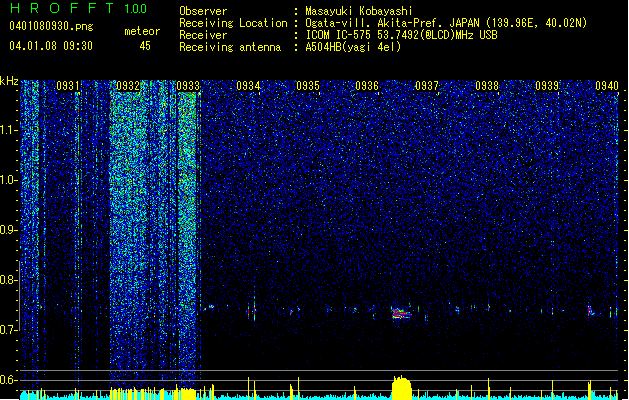Click observer name Masayuki Kobayashi
This screenshot has width=629, height=400.
[x=359, y=11]
